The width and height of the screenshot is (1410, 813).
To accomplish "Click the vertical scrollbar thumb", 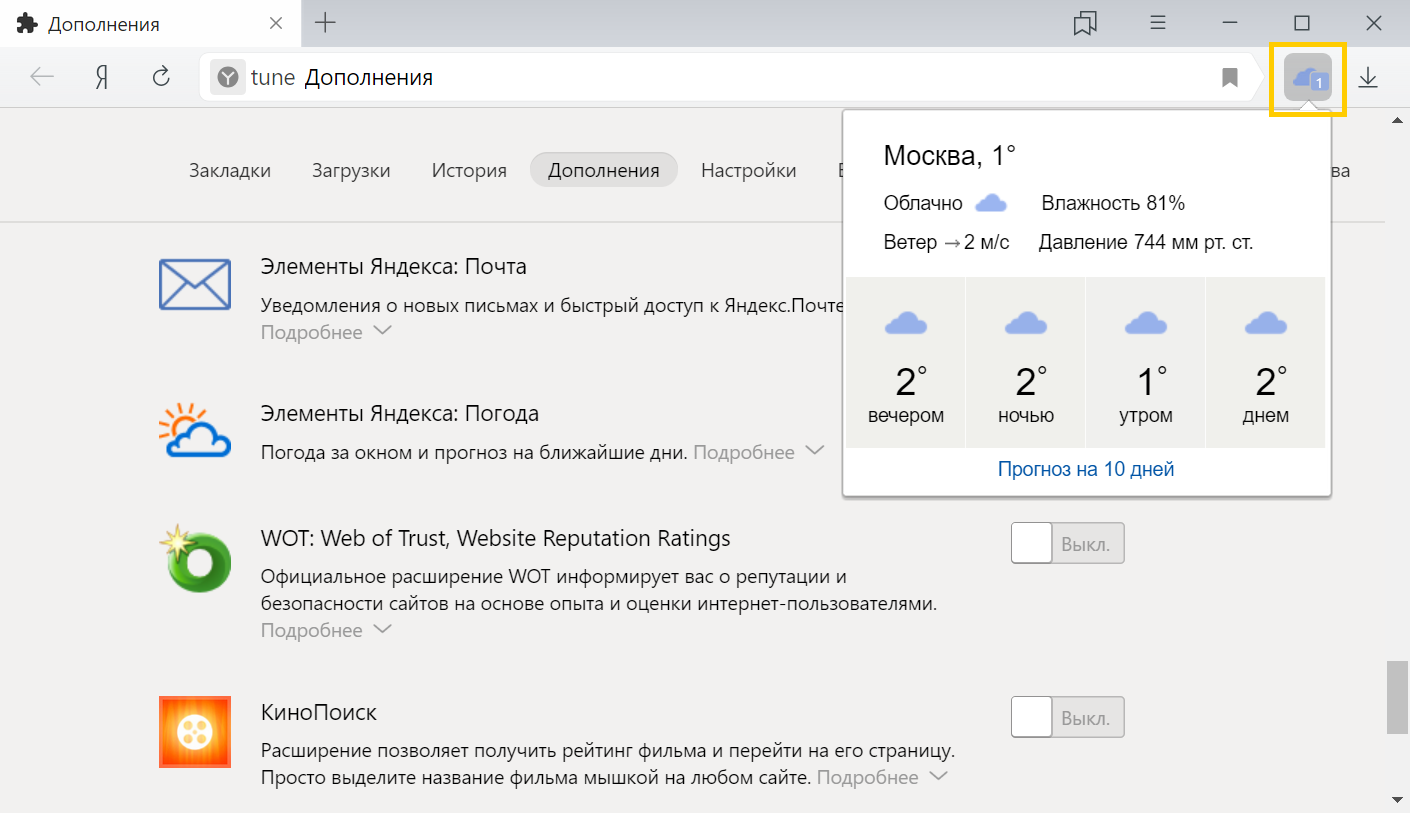I will point(1396,697).
